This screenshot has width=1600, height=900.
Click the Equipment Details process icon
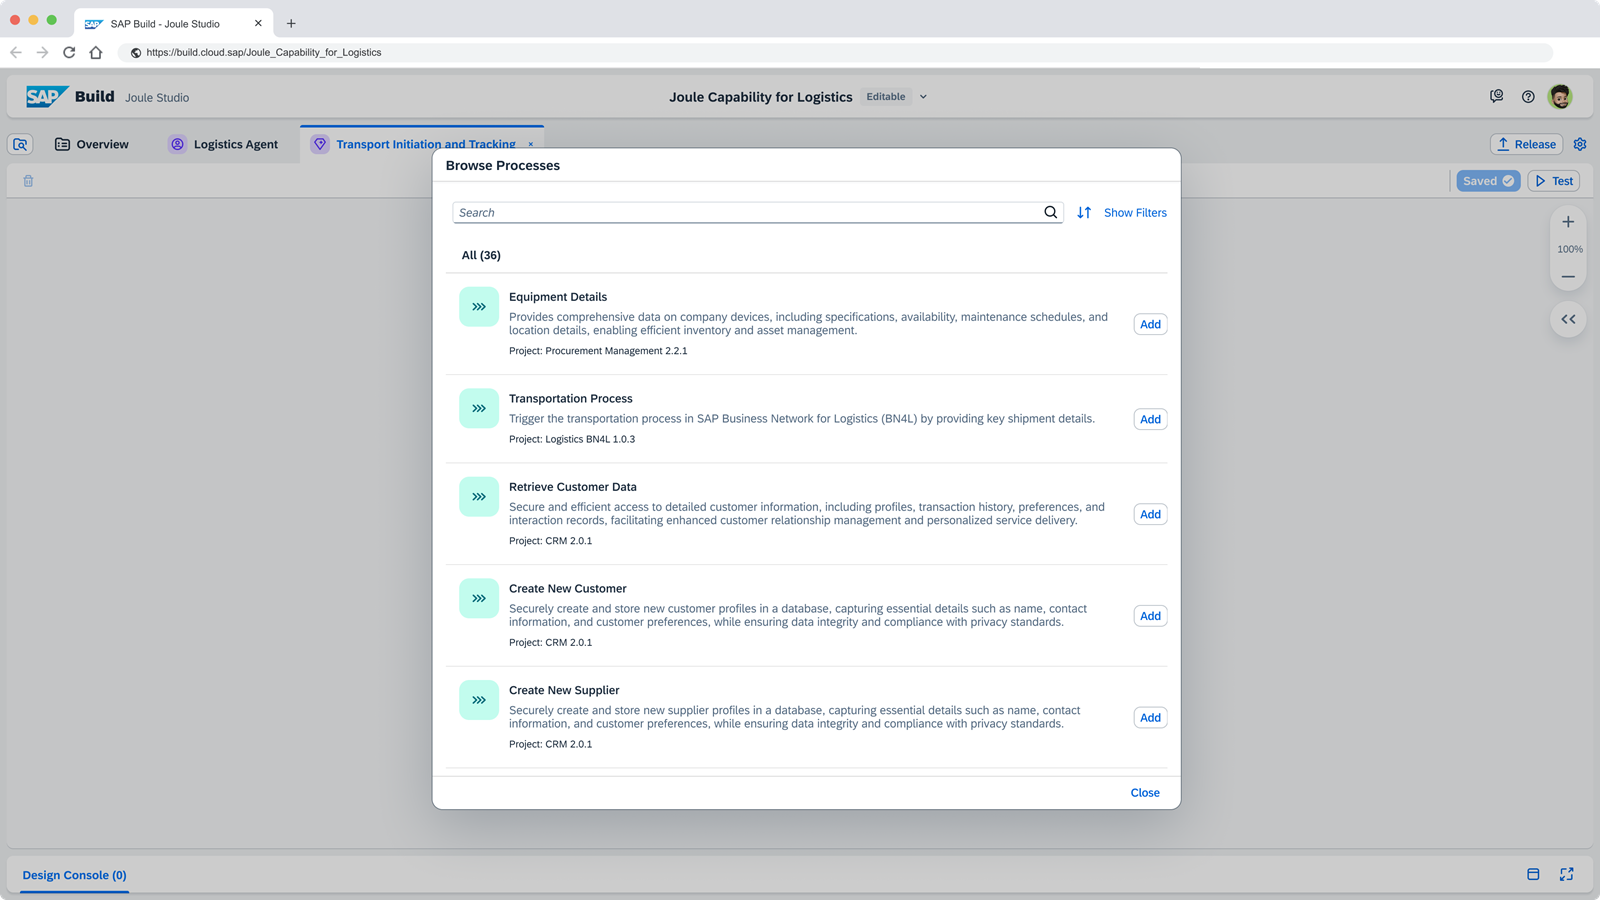pyautogui.click(x=479, y=307)
